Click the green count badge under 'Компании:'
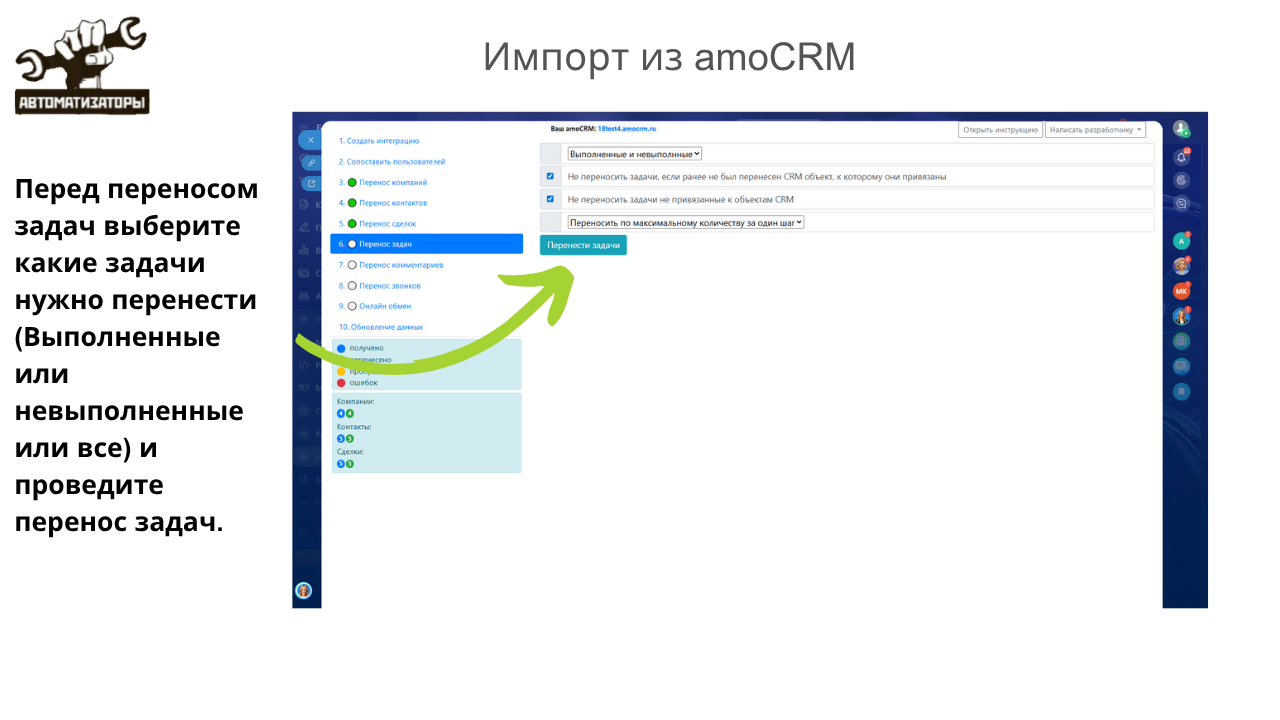Screen dimensions: 1280x720 click(350, 413)
